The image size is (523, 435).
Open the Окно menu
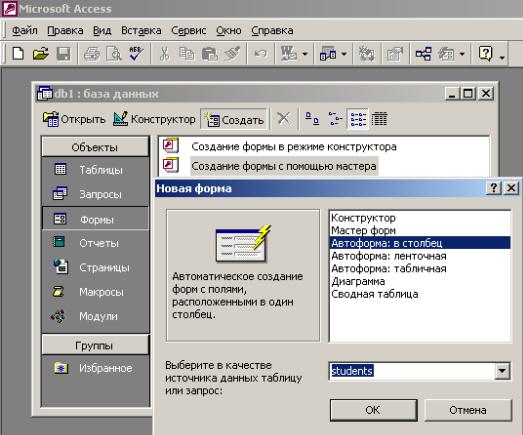228,30
